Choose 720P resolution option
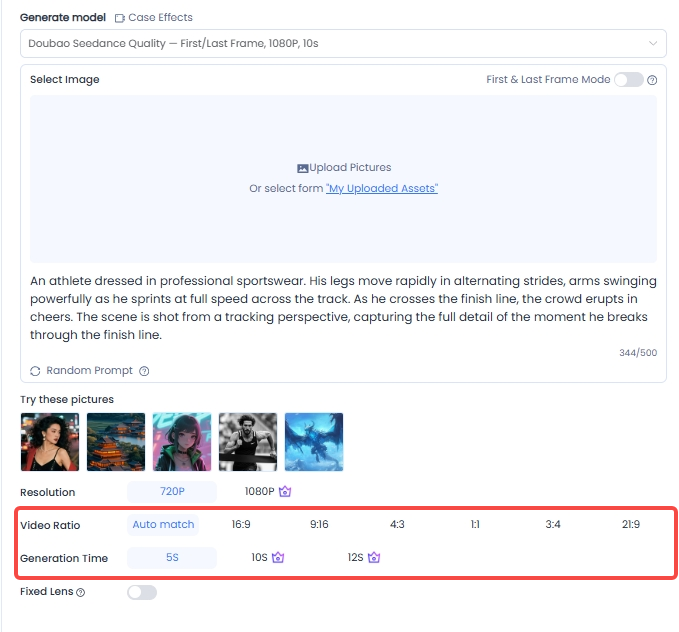This screenshot has height=632, width=679. [x=171, y=492]
